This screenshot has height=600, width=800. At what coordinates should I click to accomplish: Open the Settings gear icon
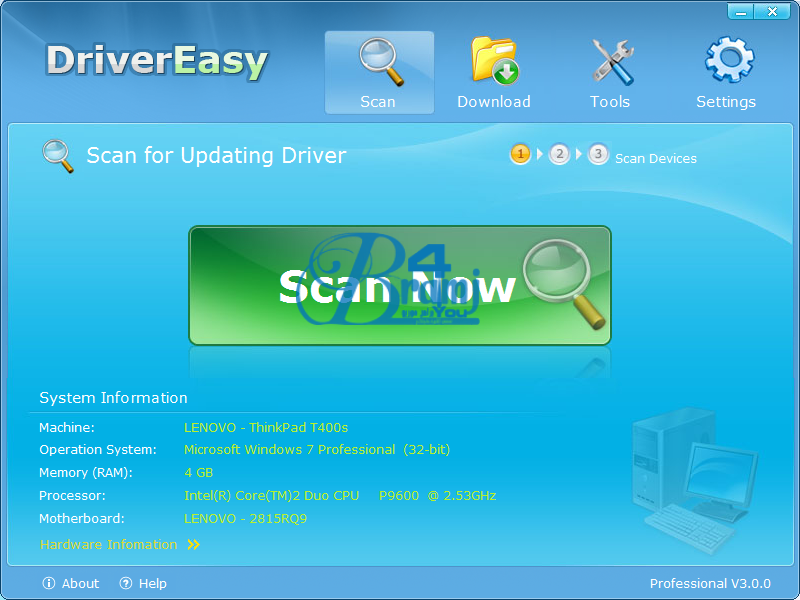[x=727, y=60]
